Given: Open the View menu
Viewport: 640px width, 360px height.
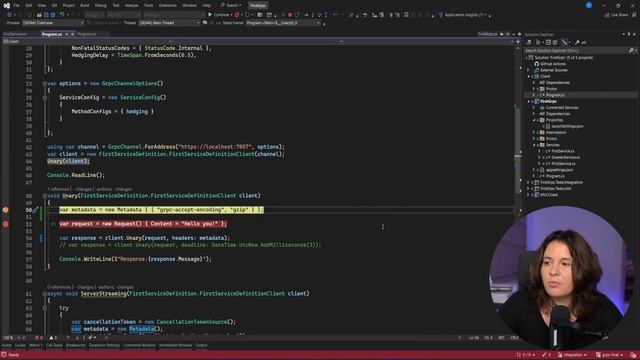Looking at the screenshot, I should [42, 5].
